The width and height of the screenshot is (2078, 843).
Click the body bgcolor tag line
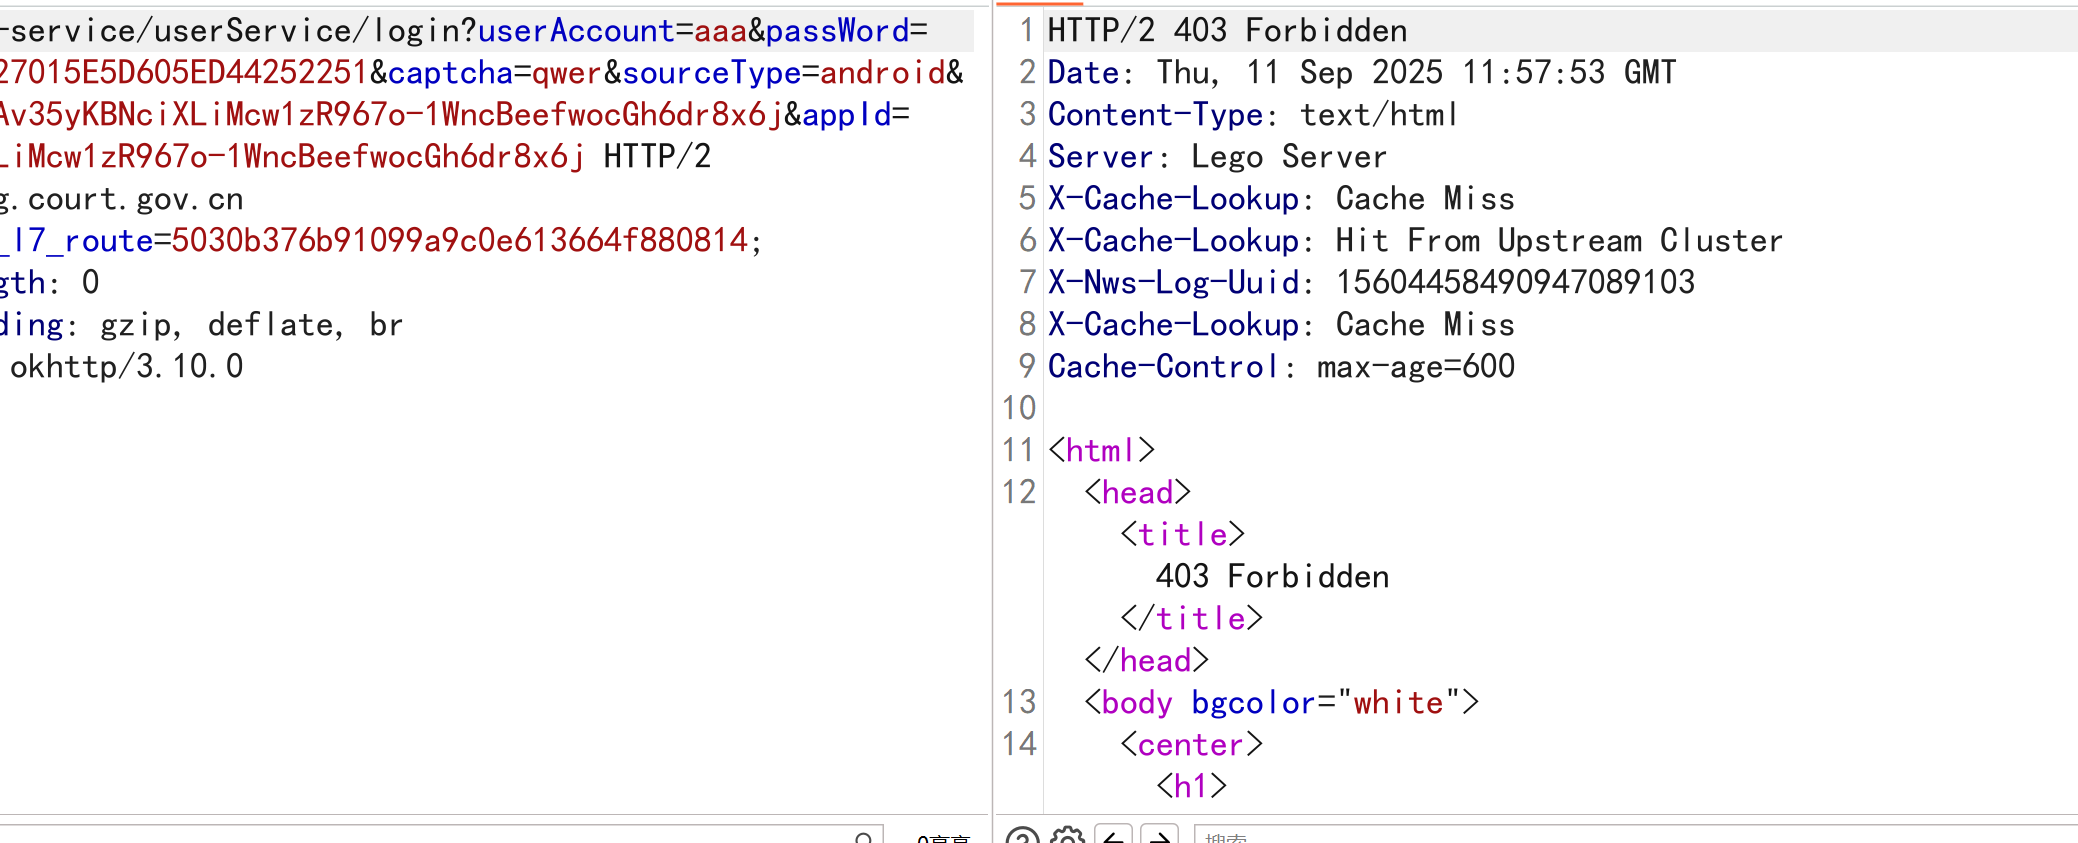[x=1281, y=703]
